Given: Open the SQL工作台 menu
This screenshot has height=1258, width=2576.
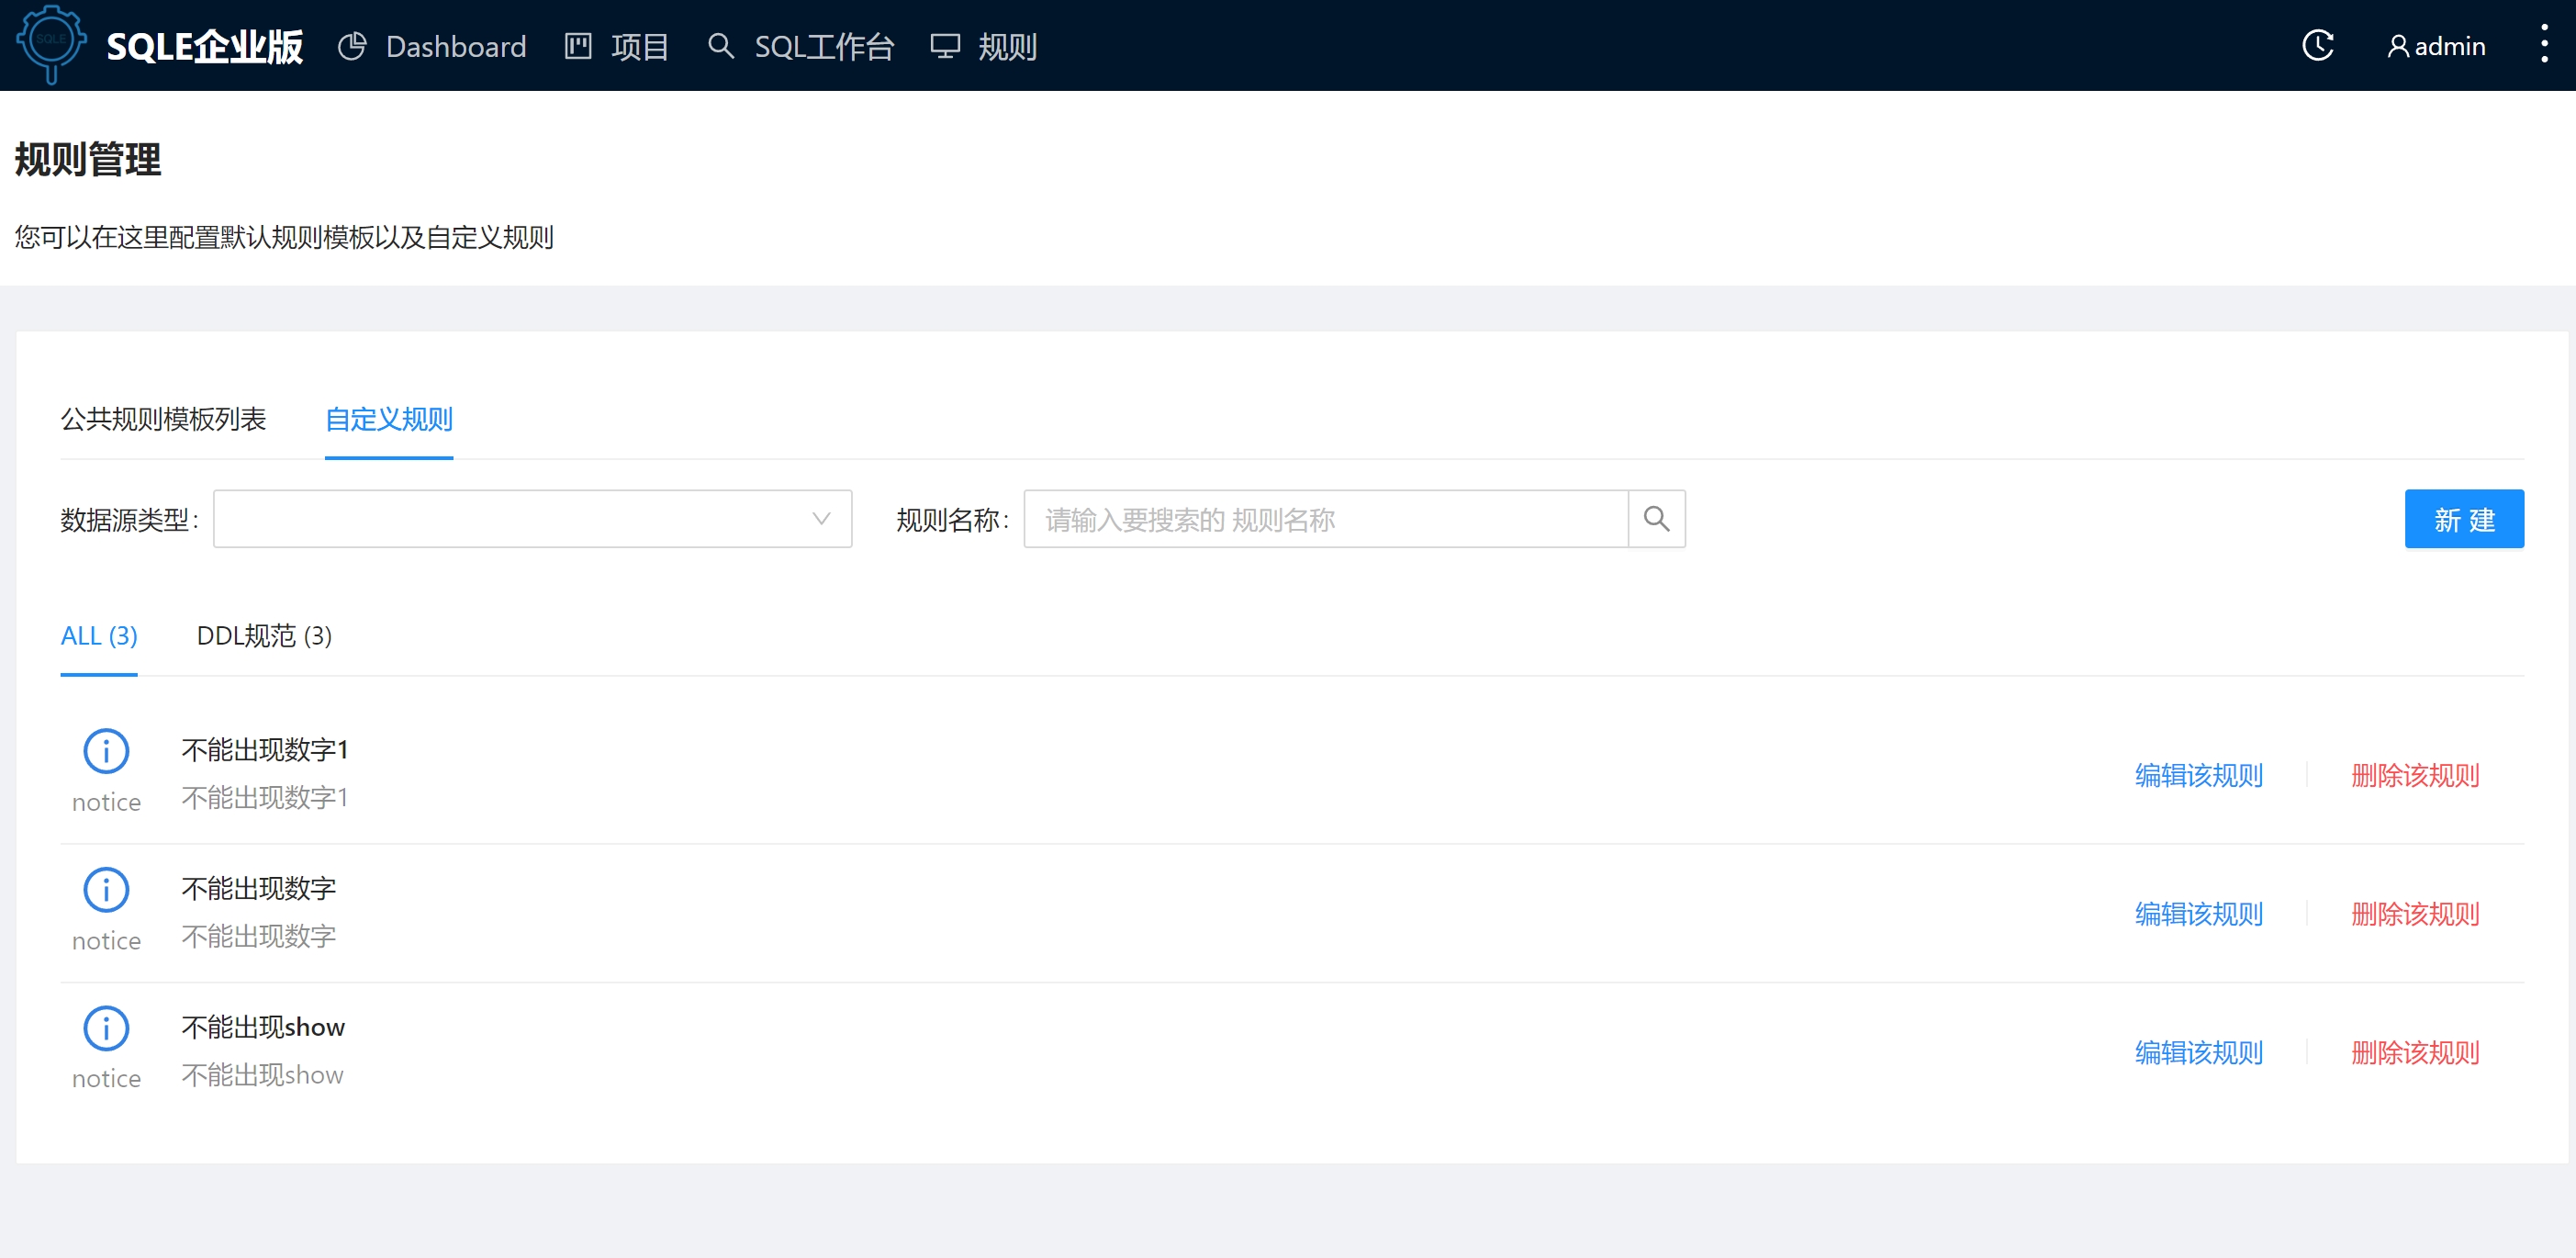Looking at the screenshot, I should click(x=801, y=46).
